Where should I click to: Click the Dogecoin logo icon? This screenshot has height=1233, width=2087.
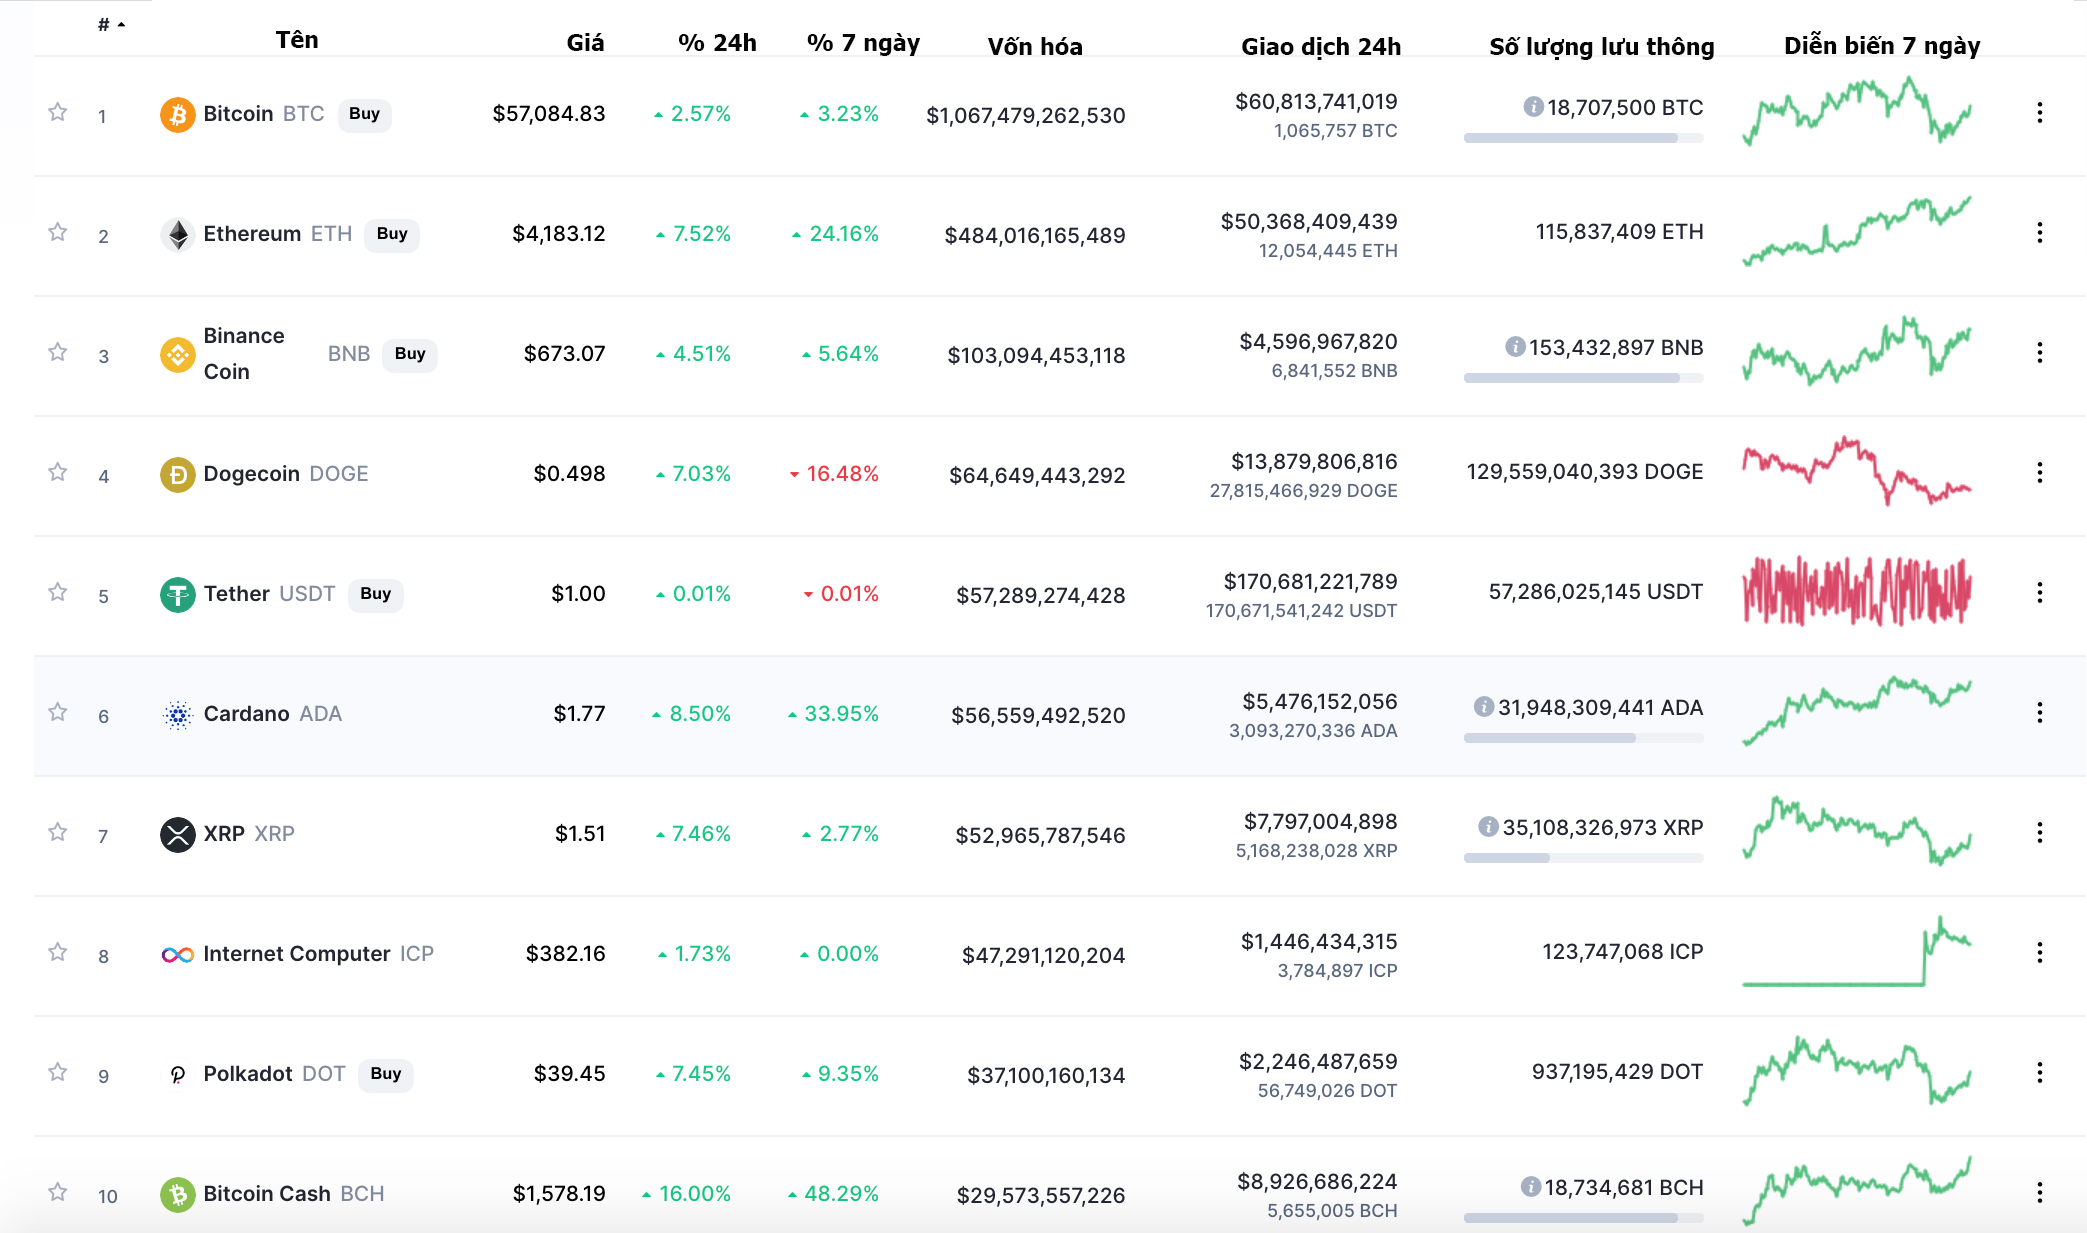(177, 474)
